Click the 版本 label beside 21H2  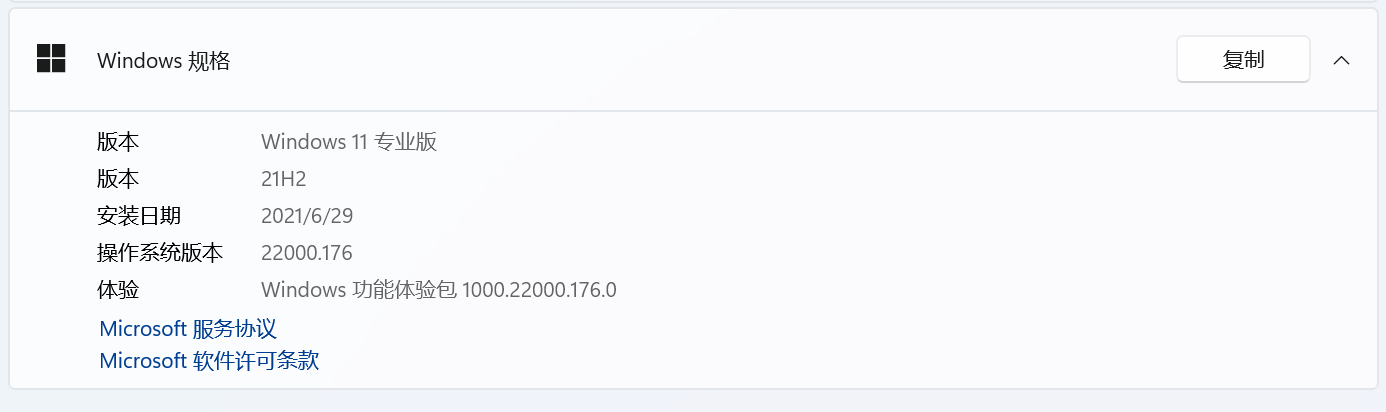[118, 179]
